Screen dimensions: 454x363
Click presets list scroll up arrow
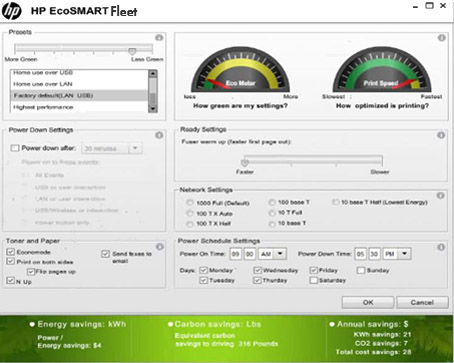coord(153,73)
